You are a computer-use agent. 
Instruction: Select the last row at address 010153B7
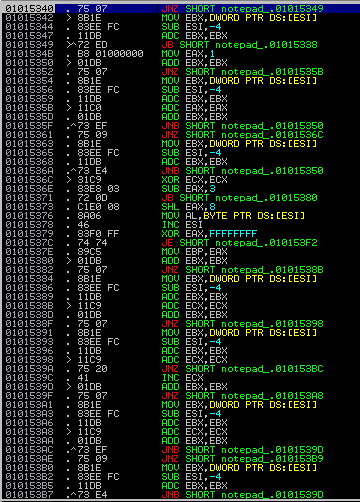[180, 494]
